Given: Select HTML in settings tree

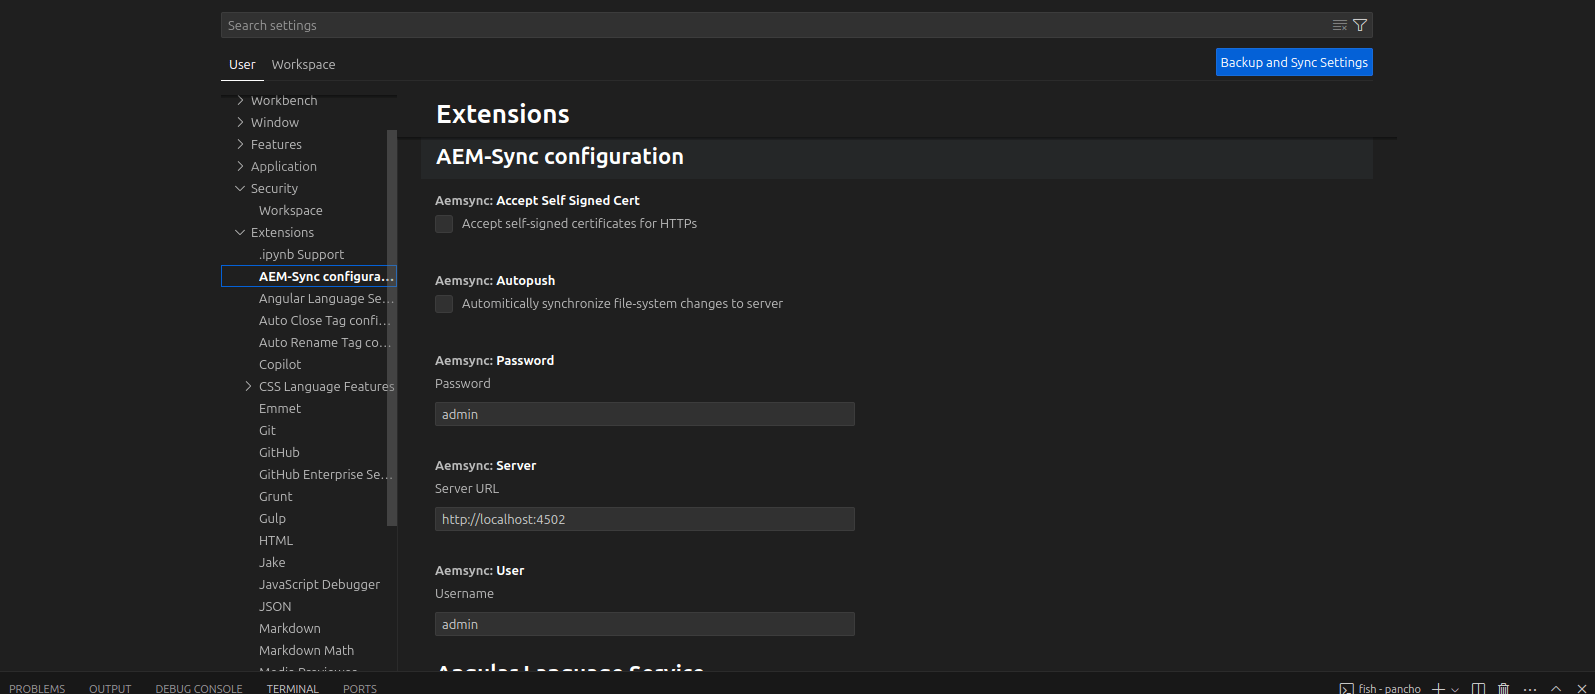Looking at the screenshot, I should click(x=276, y=540).
